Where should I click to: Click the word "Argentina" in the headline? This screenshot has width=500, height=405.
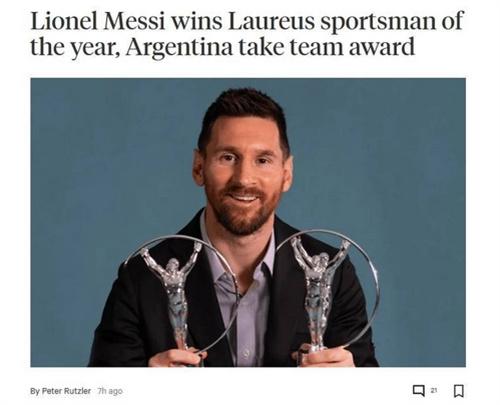[x=179, y=48]
